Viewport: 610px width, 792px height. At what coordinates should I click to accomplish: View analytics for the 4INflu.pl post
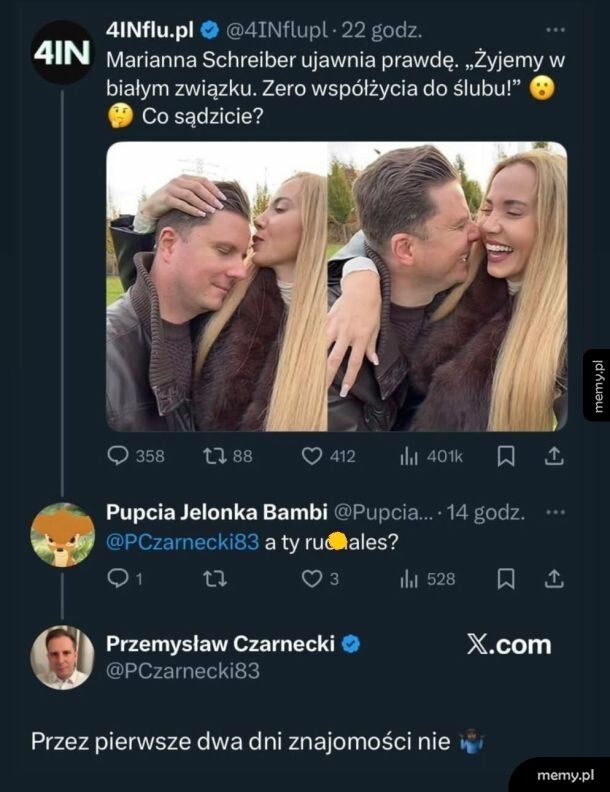408,456
